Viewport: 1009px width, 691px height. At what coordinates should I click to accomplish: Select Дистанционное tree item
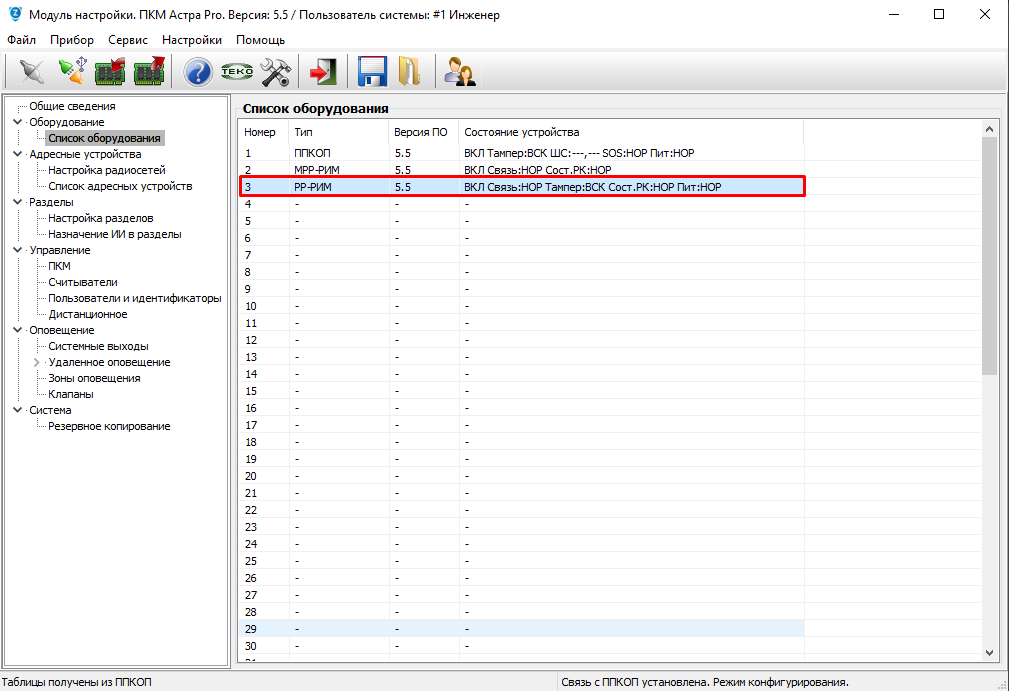tap(88, 314)
